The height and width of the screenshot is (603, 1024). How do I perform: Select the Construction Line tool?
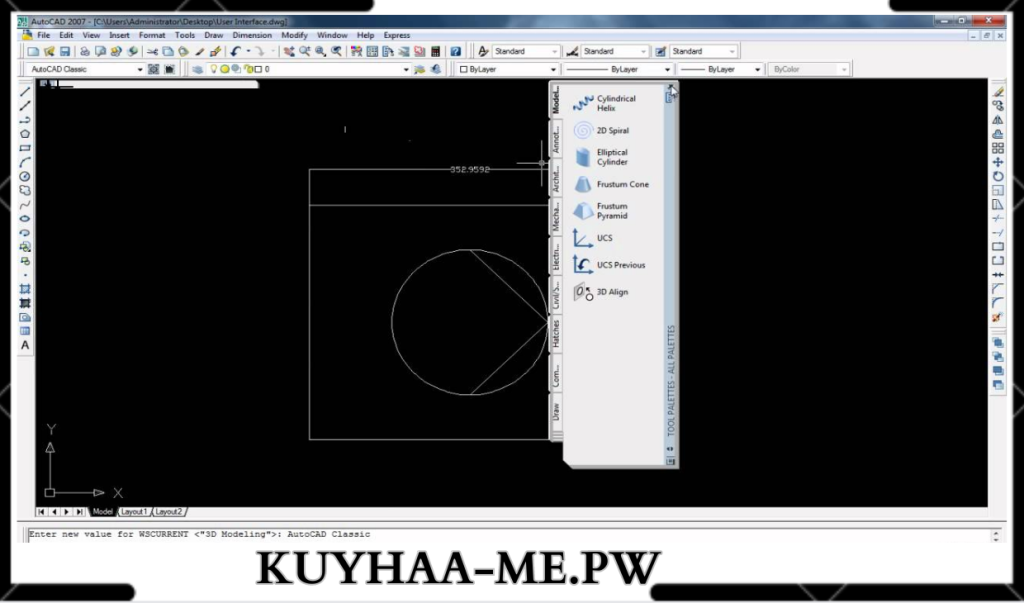[25, 106]
